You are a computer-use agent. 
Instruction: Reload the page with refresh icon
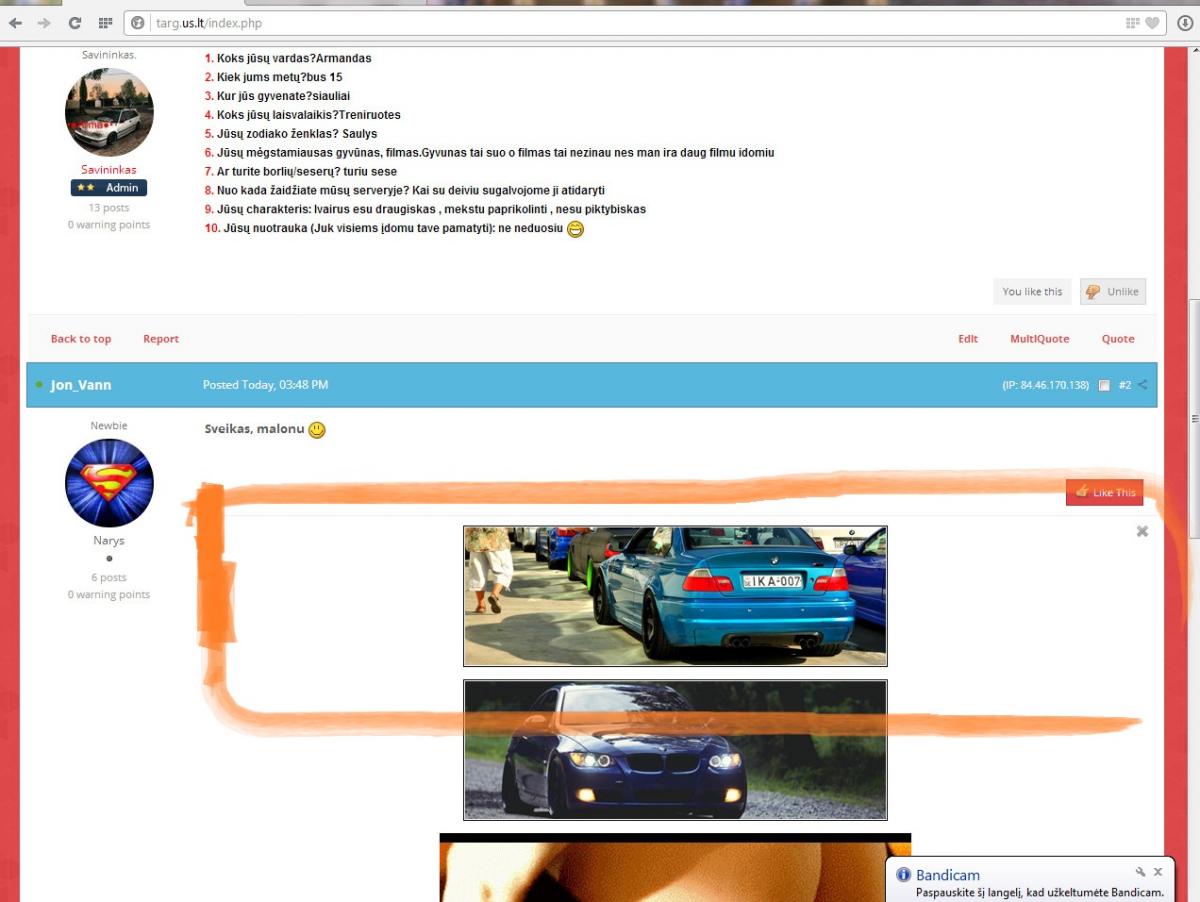click(x=75, y=23)
